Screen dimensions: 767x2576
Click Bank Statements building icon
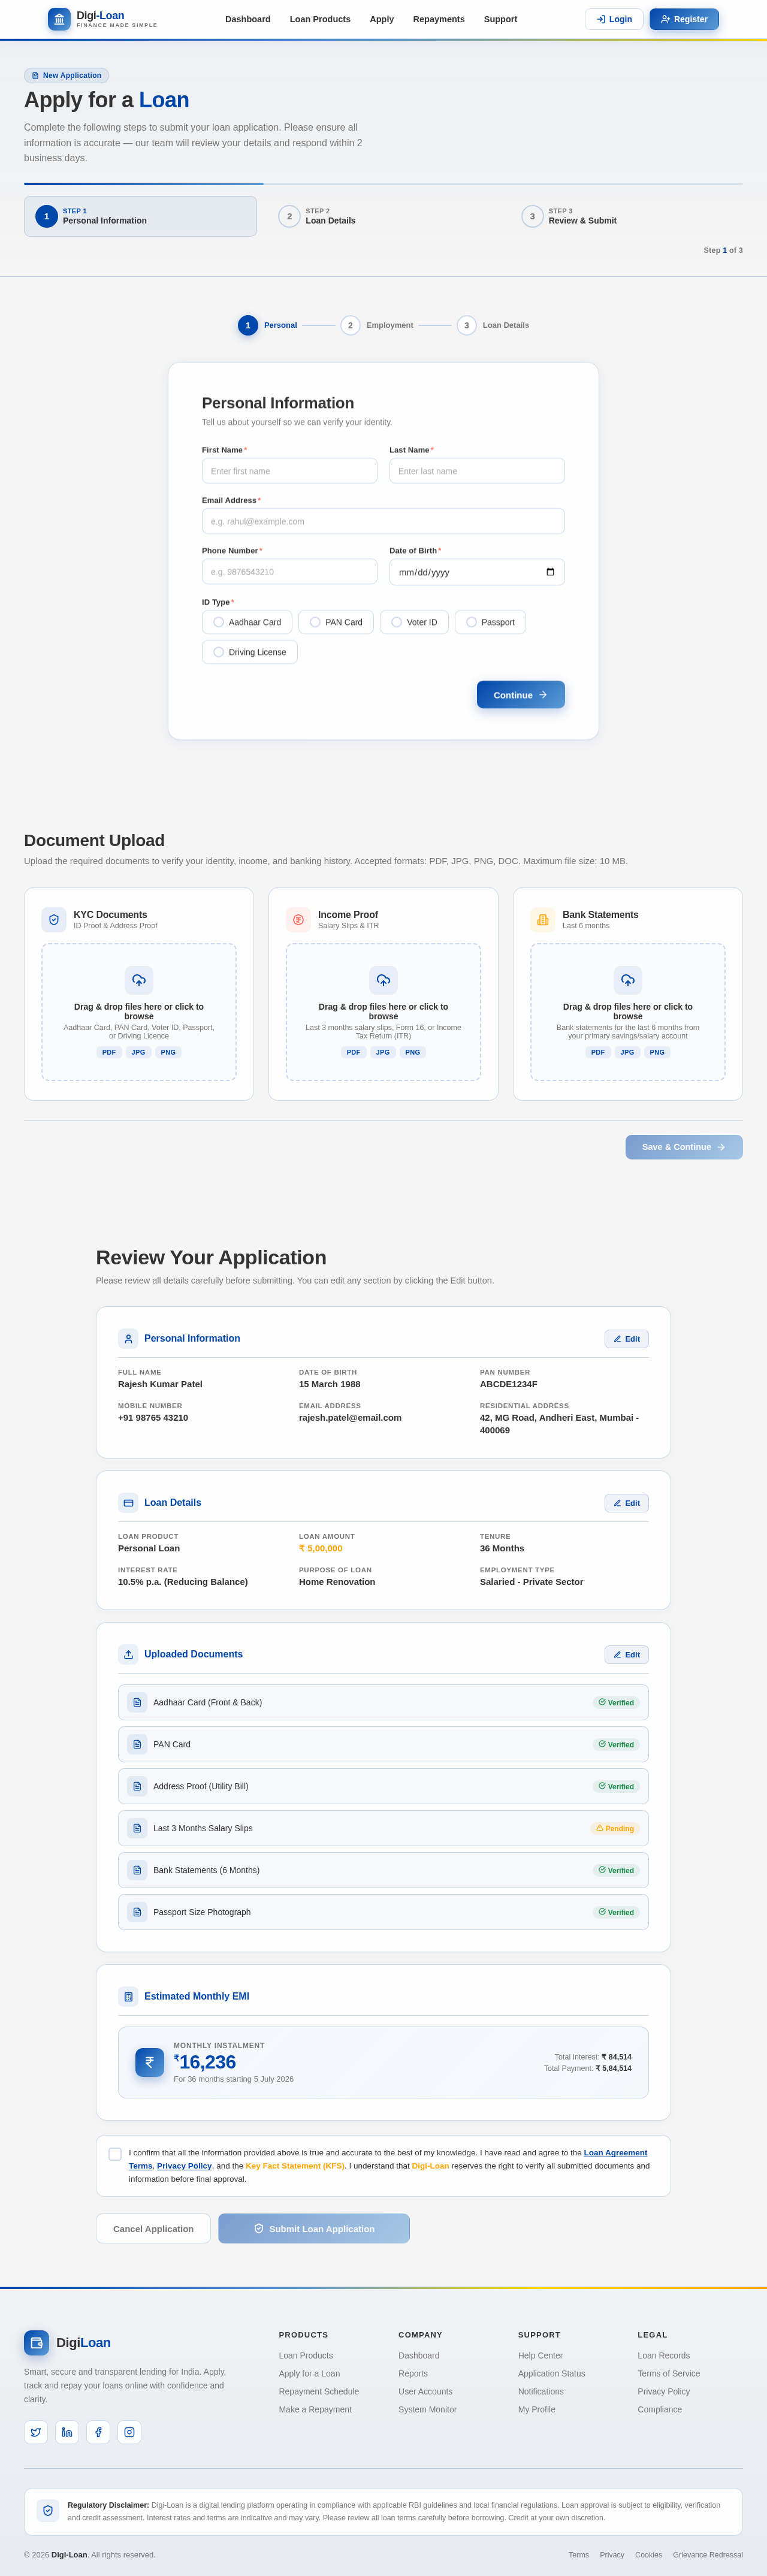pos(543,920)
